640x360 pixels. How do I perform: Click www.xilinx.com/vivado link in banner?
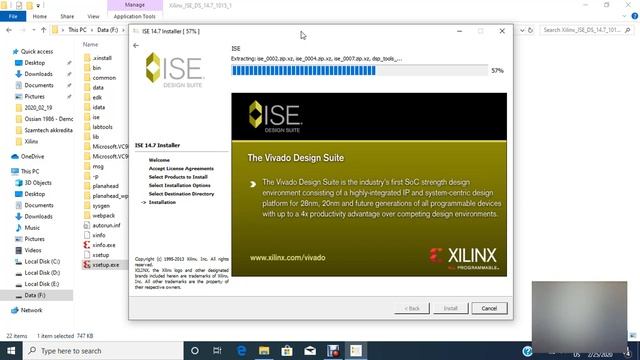coord(287,258)
